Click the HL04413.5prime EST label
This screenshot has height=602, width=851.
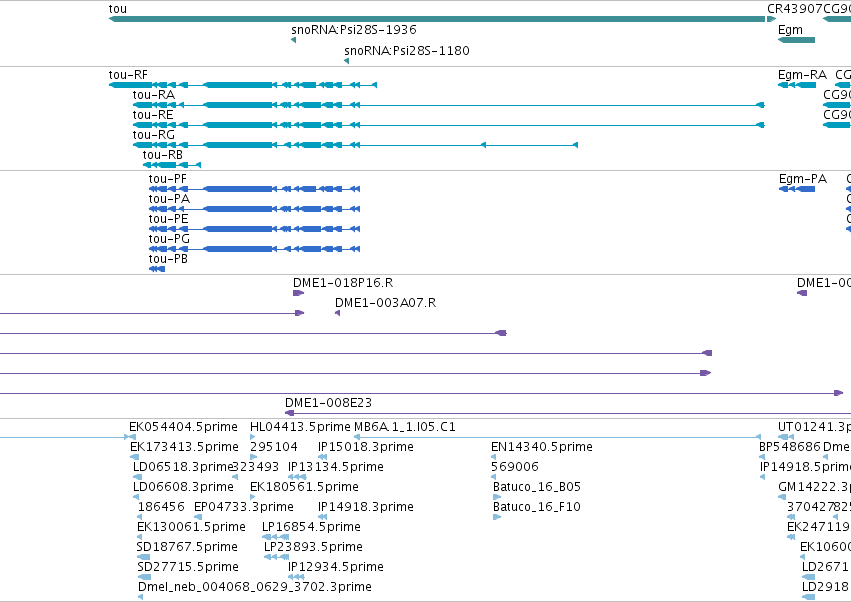300,427
